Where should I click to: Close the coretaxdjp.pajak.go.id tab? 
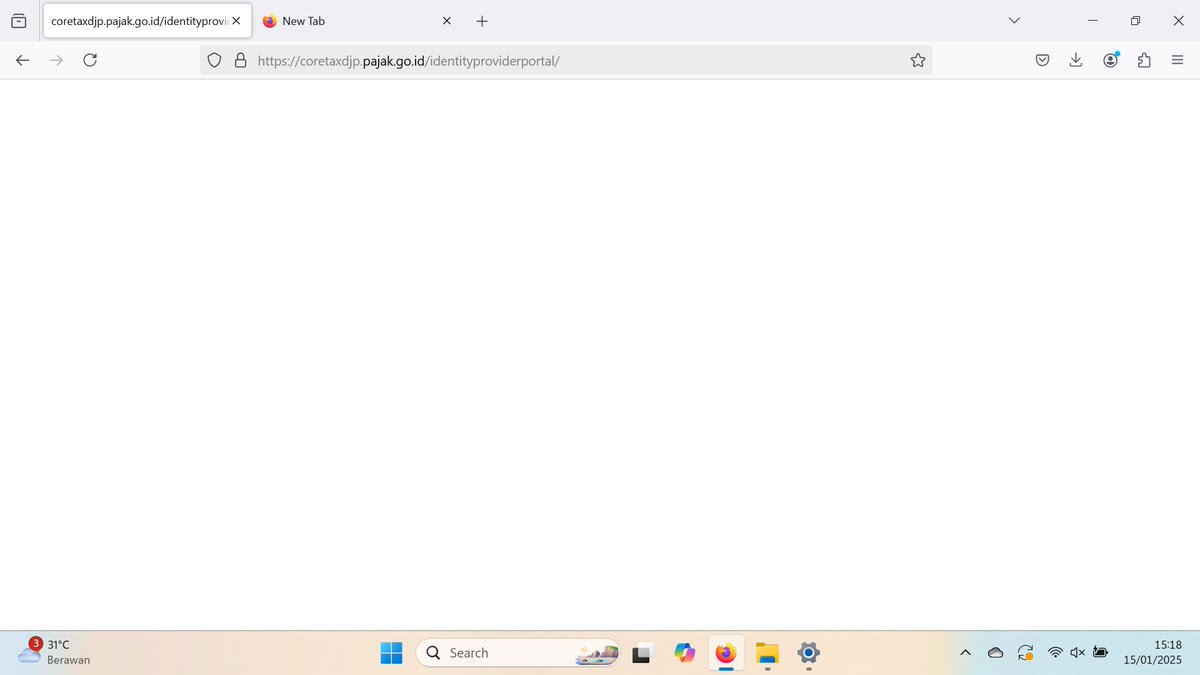236,20
